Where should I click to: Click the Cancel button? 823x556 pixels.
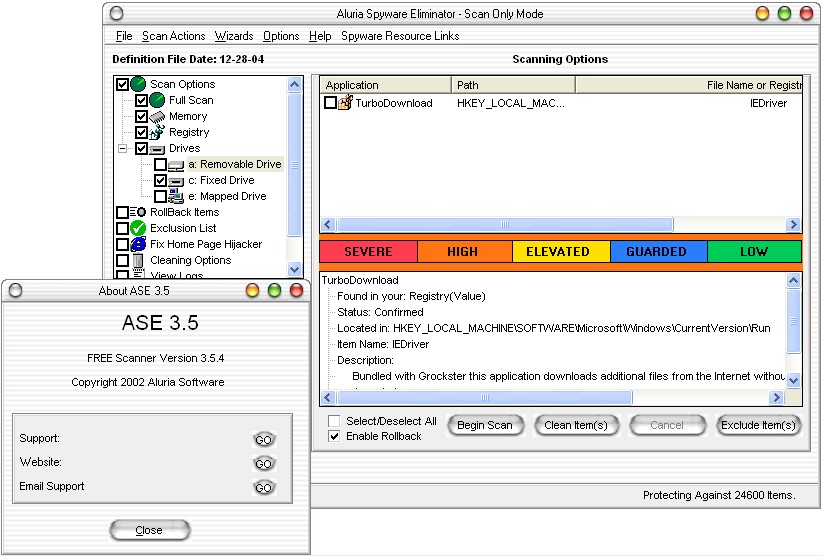(x=667, y=425)
